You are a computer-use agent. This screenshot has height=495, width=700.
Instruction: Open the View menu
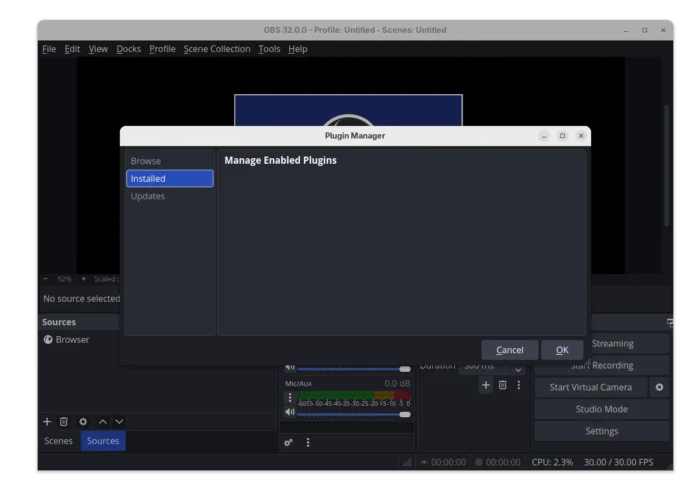(x=98, y=49)
